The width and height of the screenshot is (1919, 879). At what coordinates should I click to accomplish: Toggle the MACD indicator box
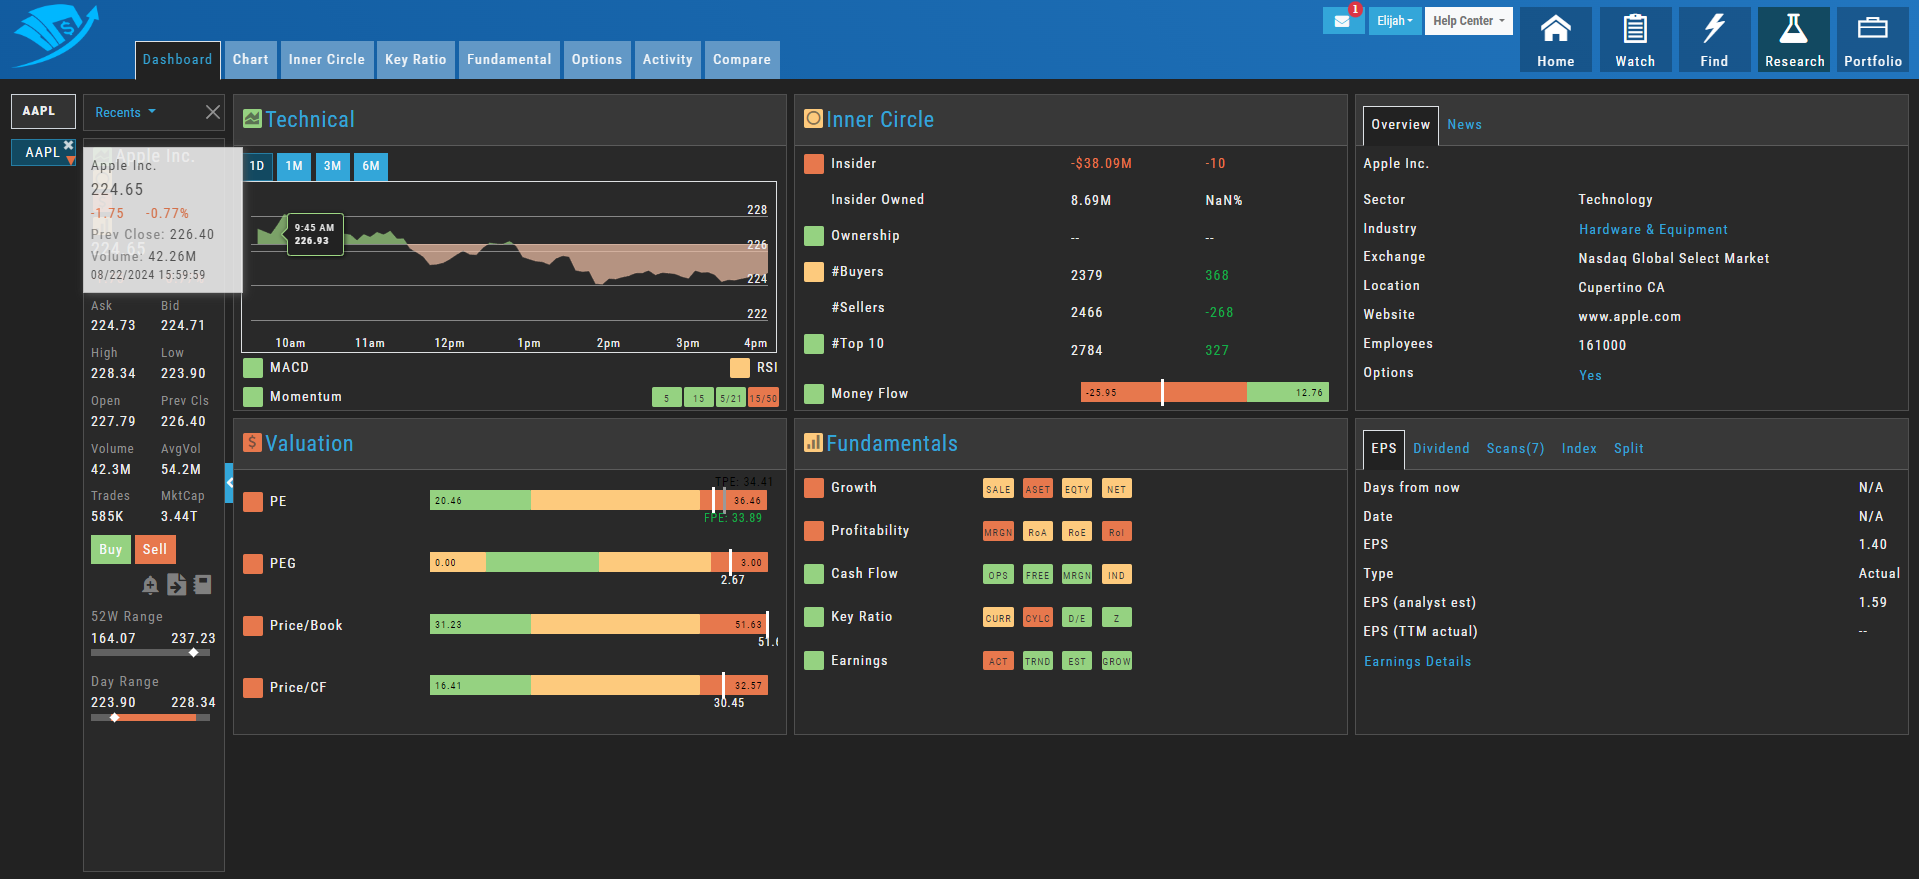click(x=253, y=368)
